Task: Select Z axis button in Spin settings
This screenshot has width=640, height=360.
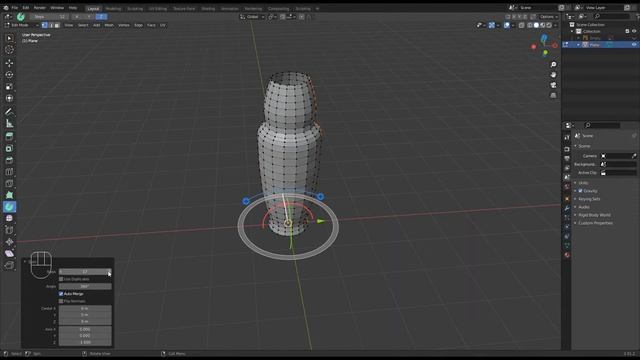Action: coord(101,17)
